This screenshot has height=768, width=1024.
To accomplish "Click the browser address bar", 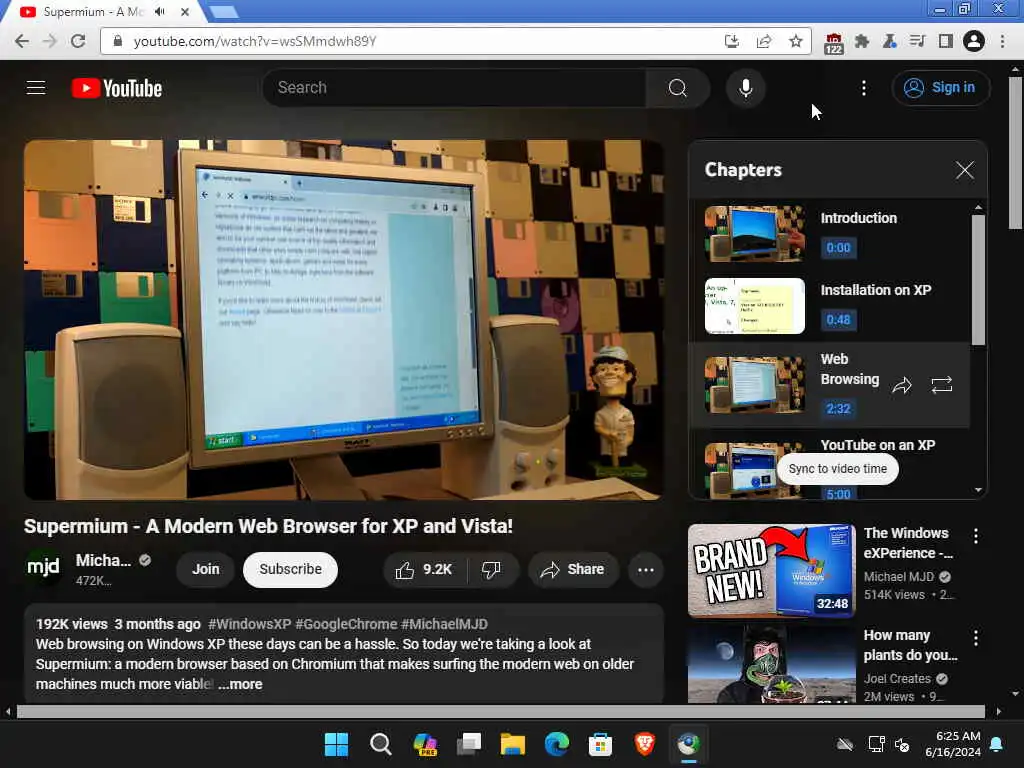I will point(418,41).
